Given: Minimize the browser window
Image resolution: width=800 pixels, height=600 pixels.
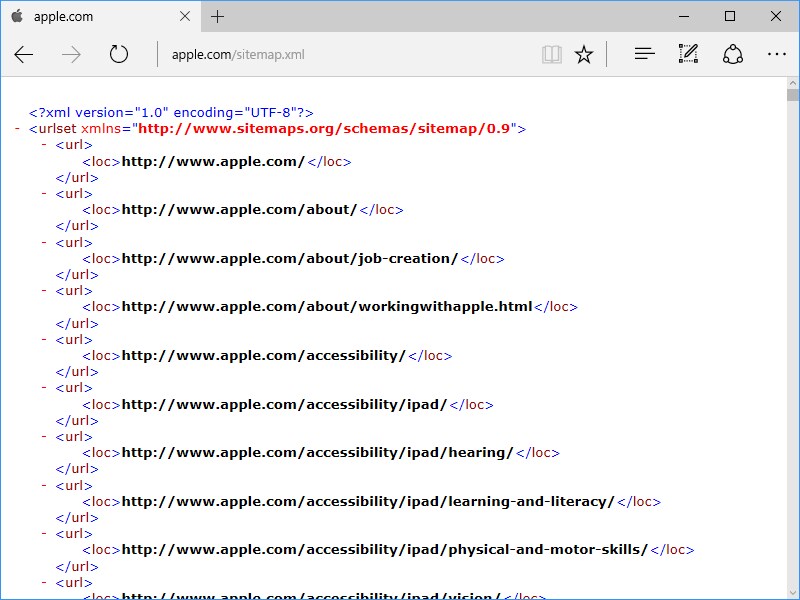Looking at the screenshot, I should click(684, 16).
